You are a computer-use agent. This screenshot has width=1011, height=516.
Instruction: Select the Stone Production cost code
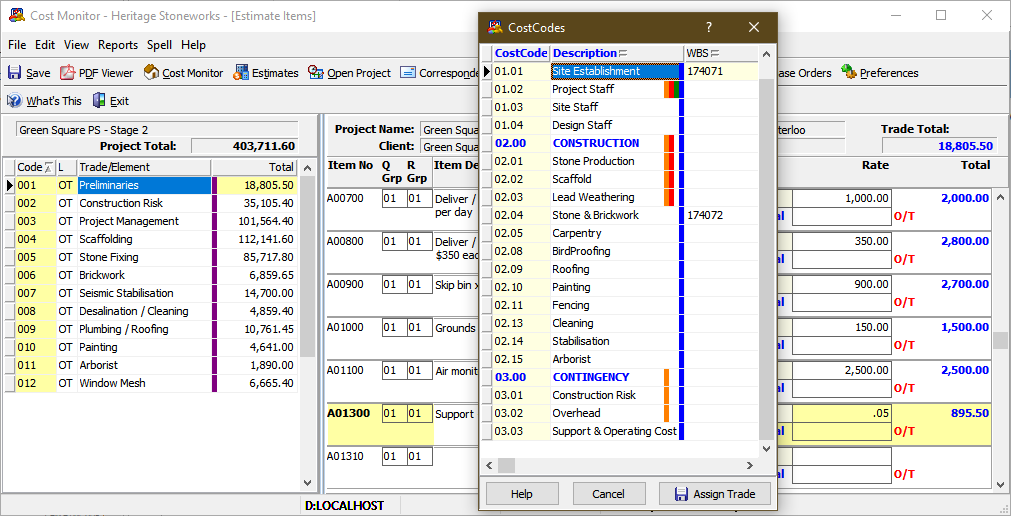click(x=620, y=161)
